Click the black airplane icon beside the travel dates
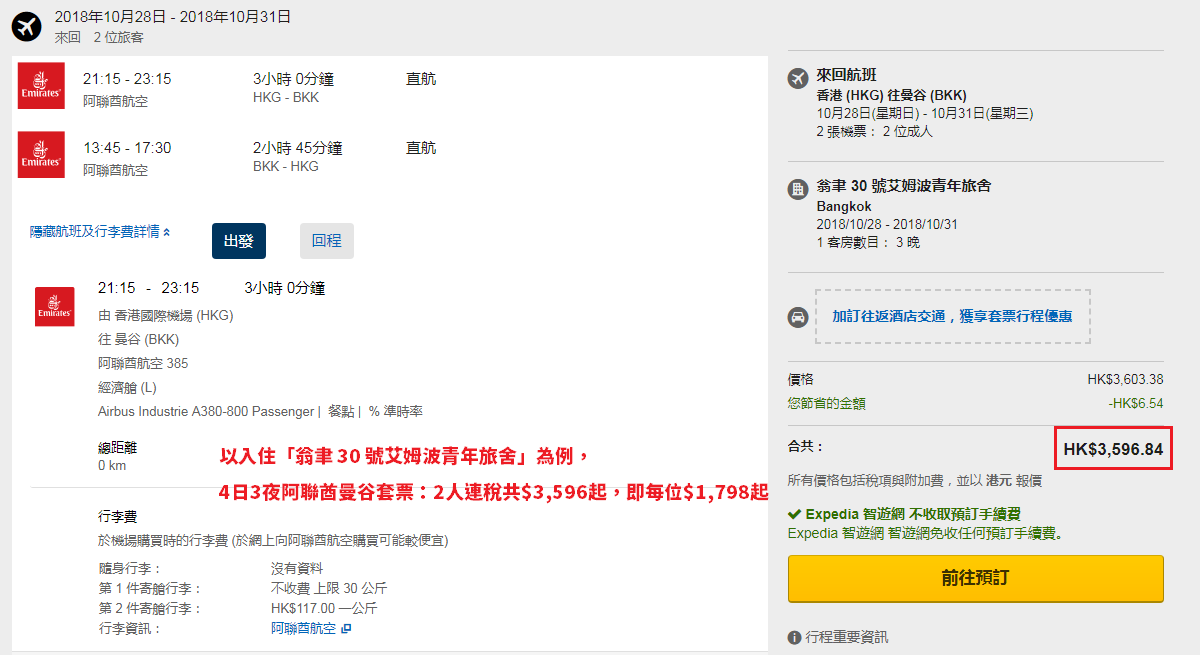This screenshot has height=655, width=1200. (27, 26)
